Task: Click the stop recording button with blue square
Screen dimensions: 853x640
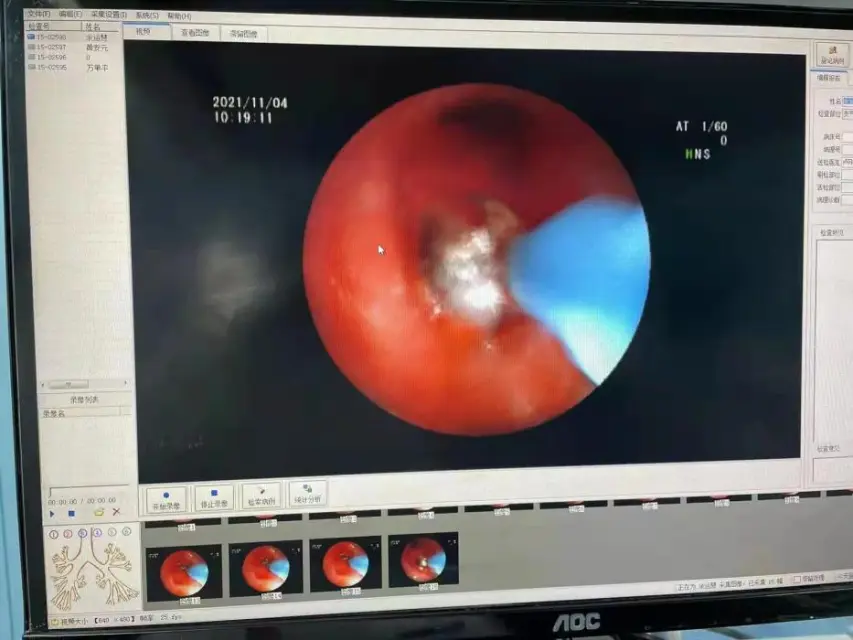Action: (214, 498)
